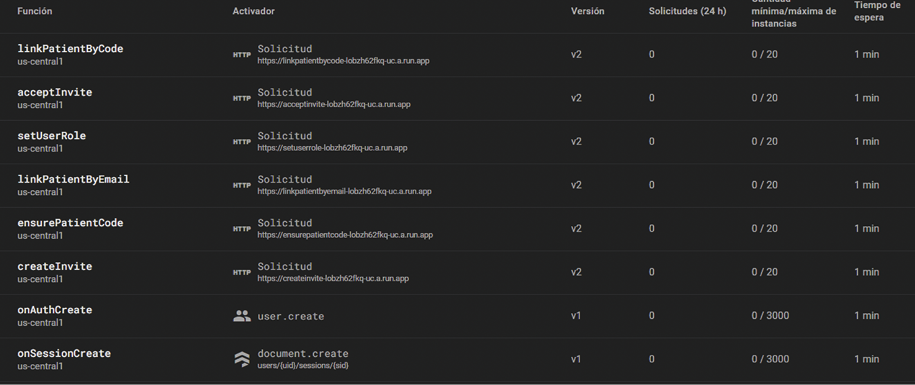915x385 pixels.
Task: Open the onAuthCreate function
Action: [55, 310]
